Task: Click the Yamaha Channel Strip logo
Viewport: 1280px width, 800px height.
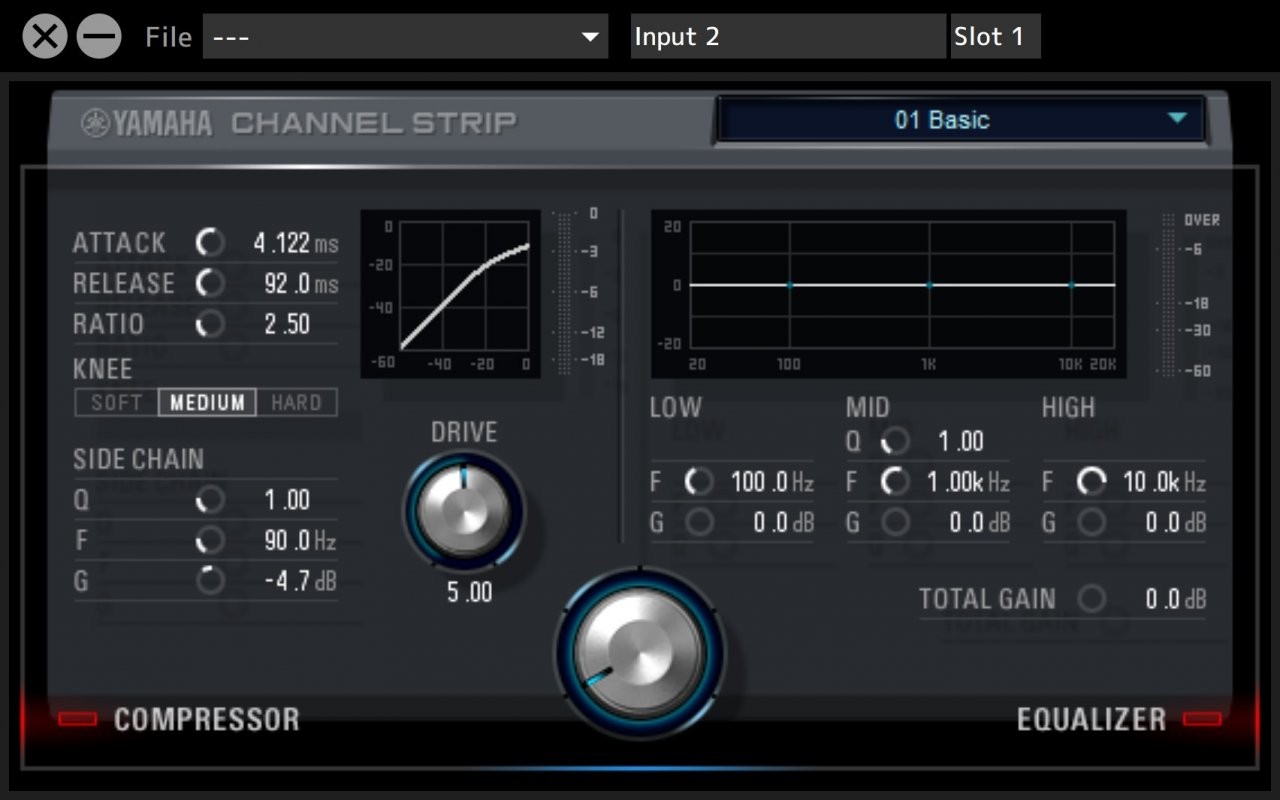Action: click(x=299, y=123)
